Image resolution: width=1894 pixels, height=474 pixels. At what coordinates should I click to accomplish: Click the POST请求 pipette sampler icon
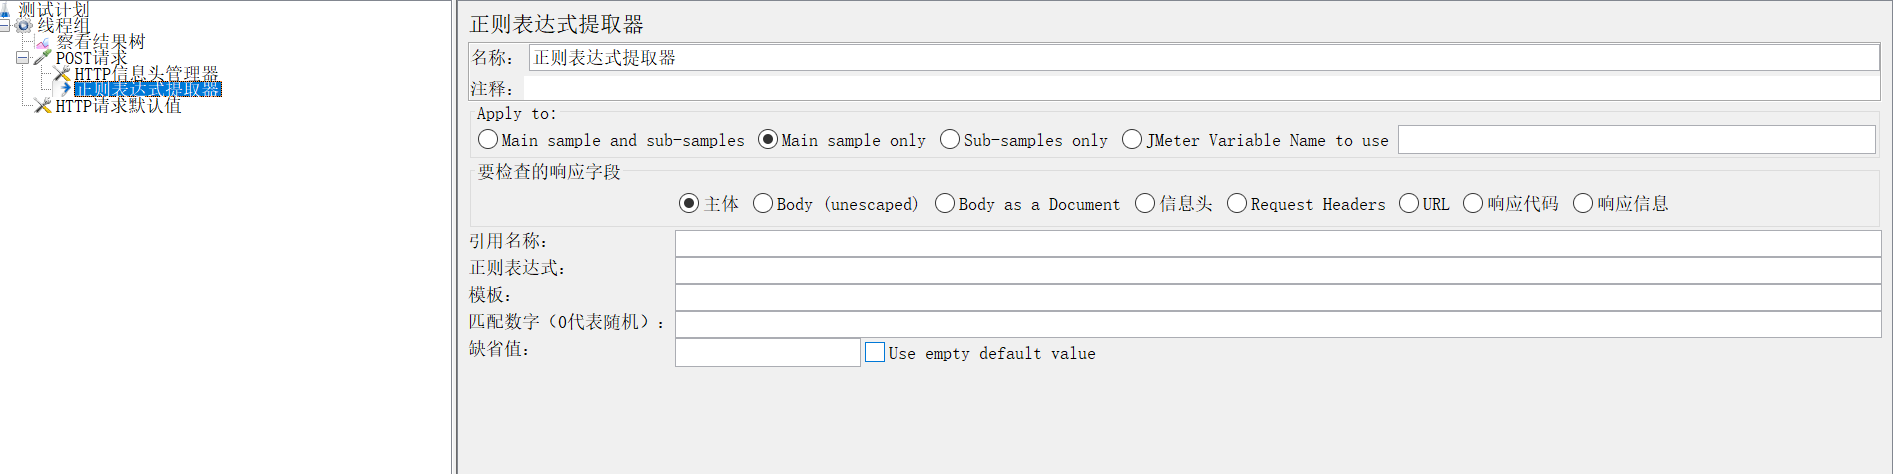(42, 58)
